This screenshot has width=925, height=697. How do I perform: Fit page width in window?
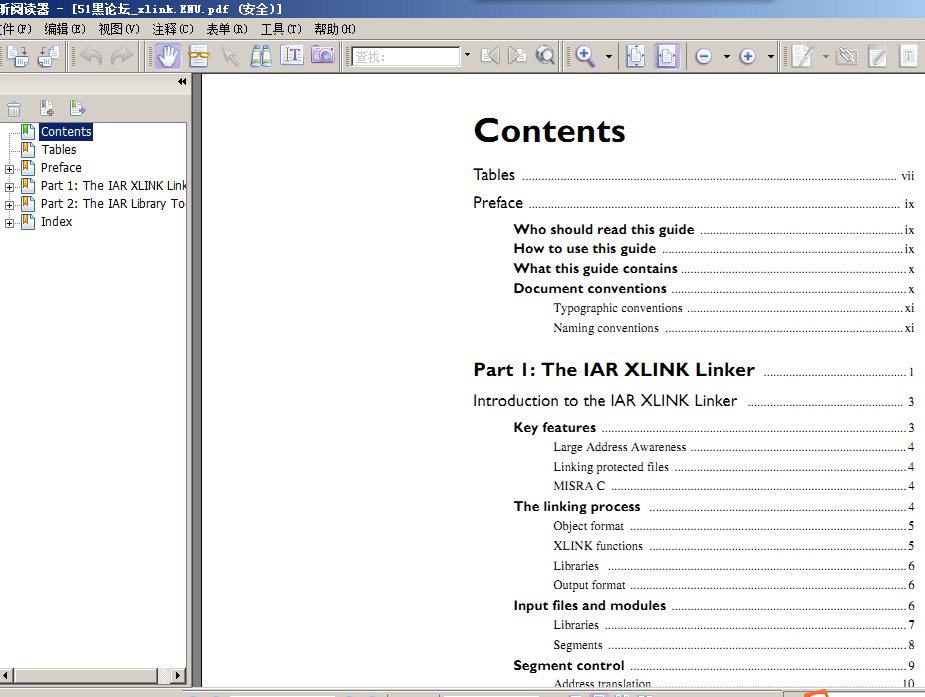click(667, 56)
